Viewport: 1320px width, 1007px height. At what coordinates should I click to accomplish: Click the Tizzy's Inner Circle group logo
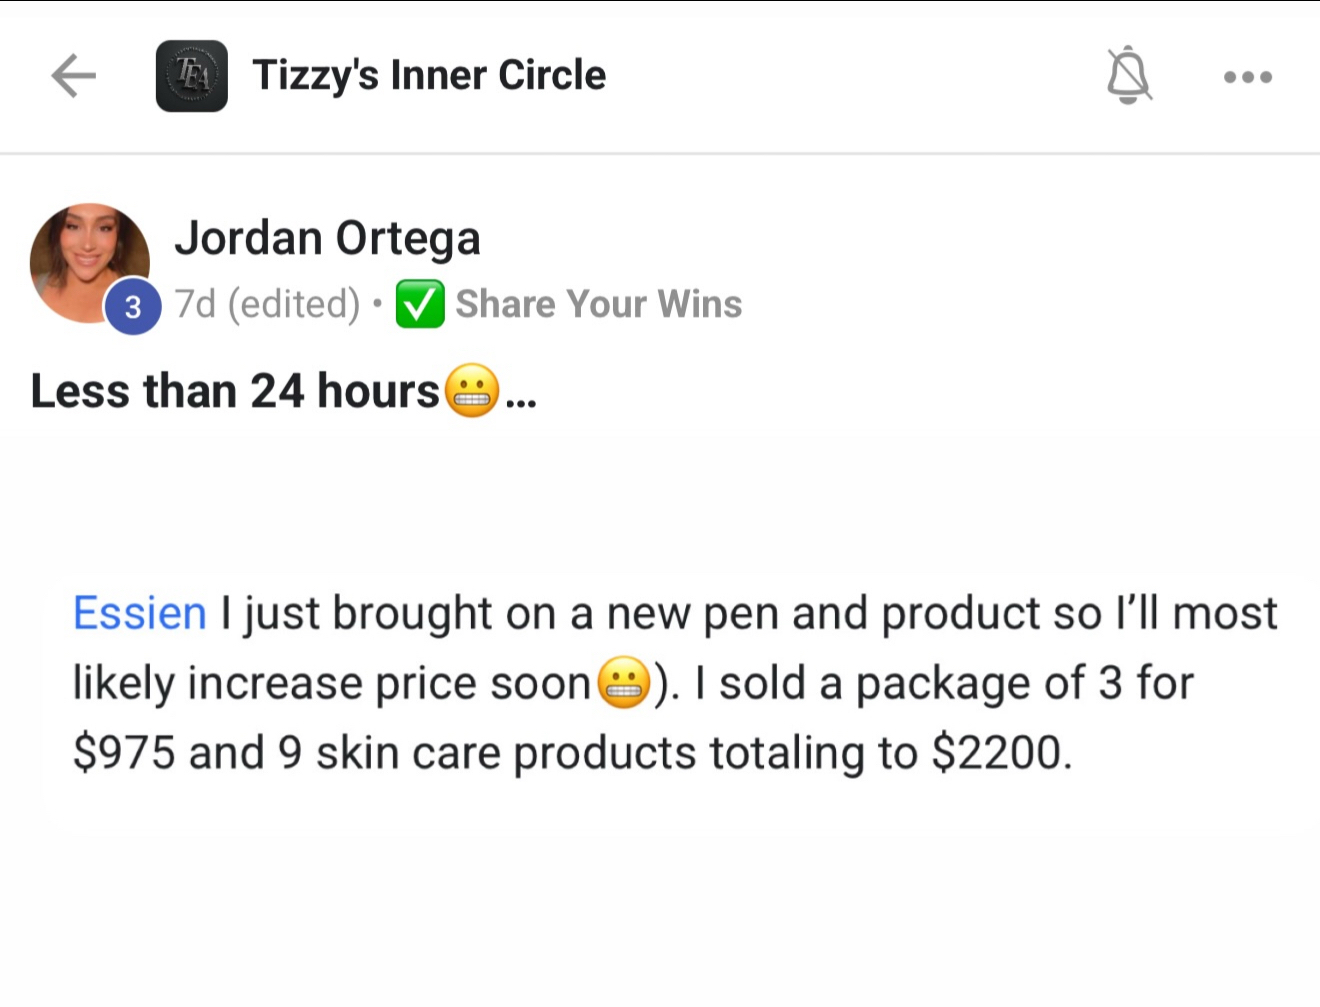191,76
